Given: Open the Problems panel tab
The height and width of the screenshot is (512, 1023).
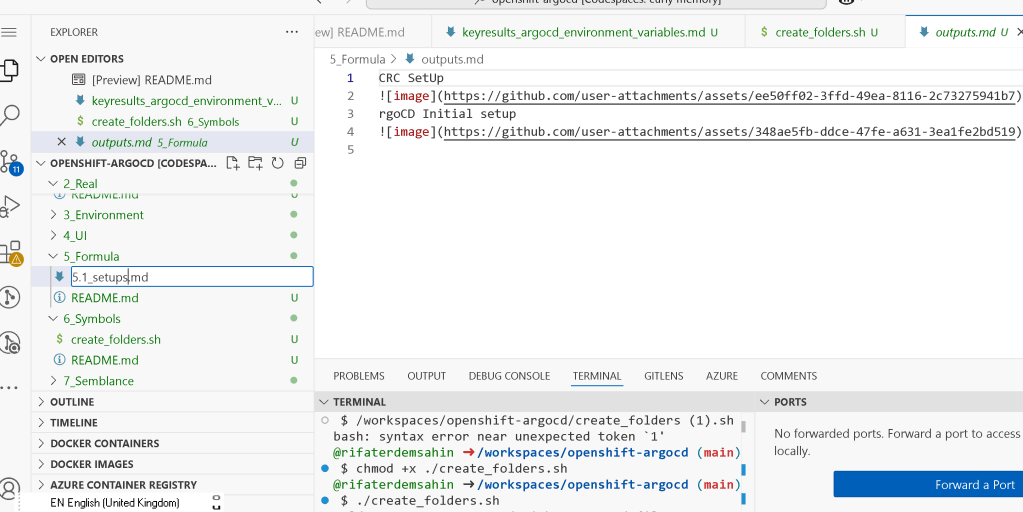Looking at the screenshot, I should pyautogui.click(x=359, y=376).
